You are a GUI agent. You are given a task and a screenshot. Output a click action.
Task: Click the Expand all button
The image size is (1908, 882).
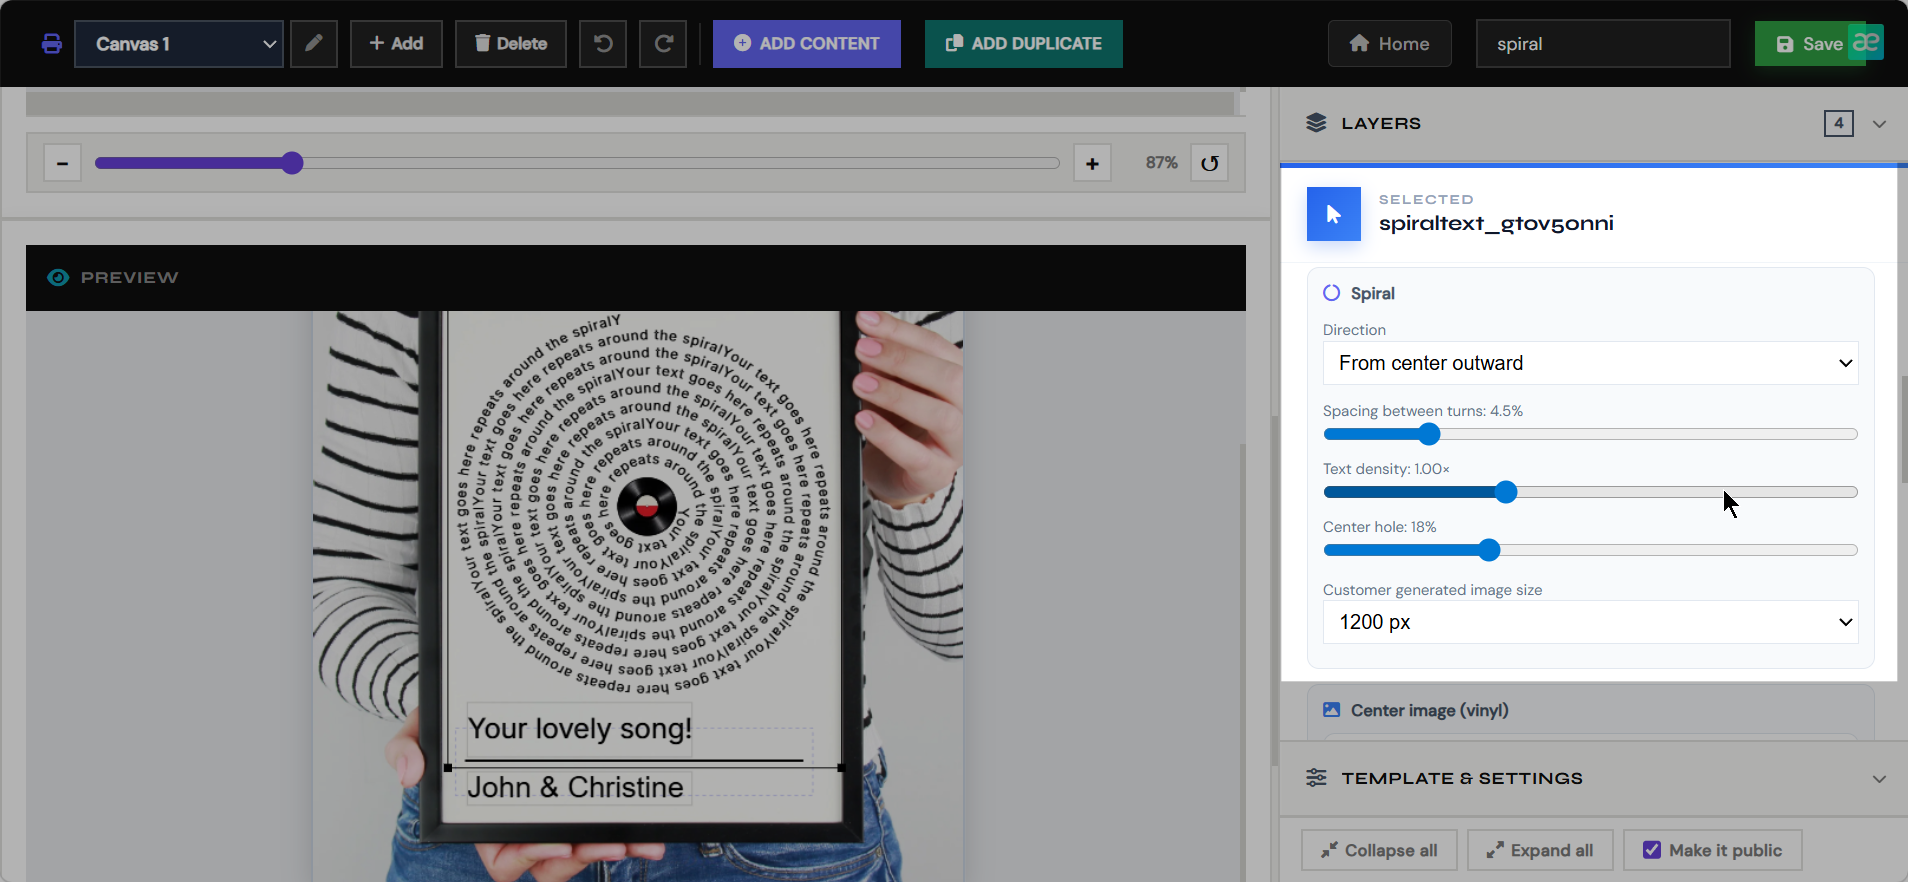(1539, 850)
